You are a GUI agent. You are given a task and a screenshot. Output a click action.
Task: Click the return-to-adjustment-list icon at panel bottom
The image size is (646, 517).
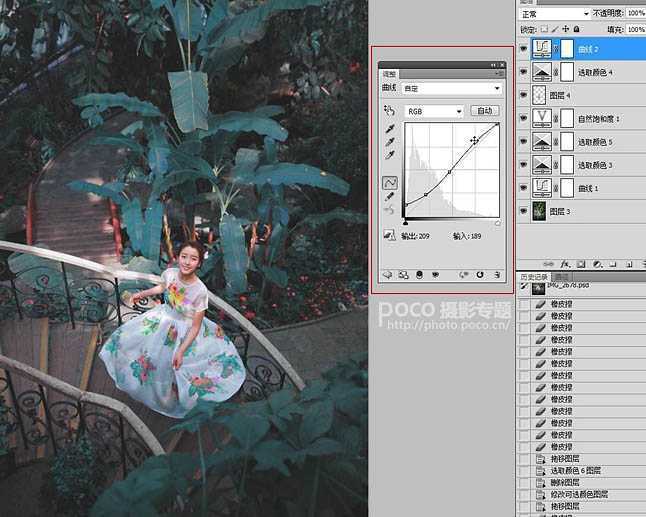coord(387,275)
